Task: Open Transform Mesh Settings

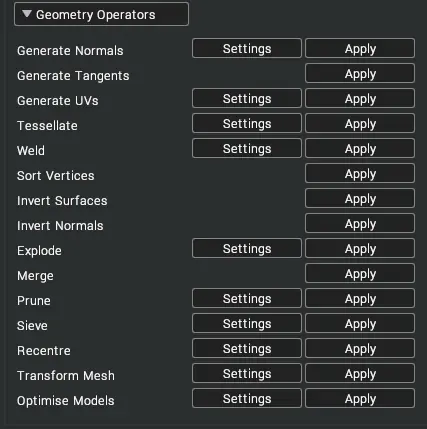Action: pos(247,373)
